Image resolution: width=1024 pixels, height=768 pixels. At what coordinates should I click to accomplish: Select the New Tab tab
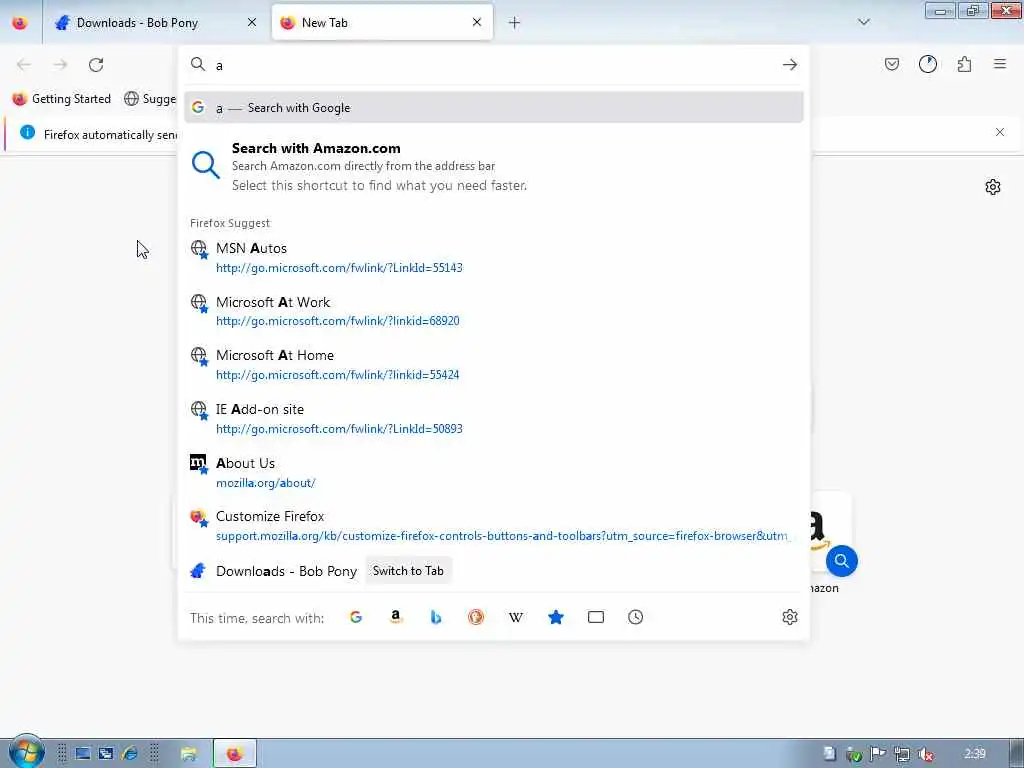pyautogui.click(x=382, y=23)
